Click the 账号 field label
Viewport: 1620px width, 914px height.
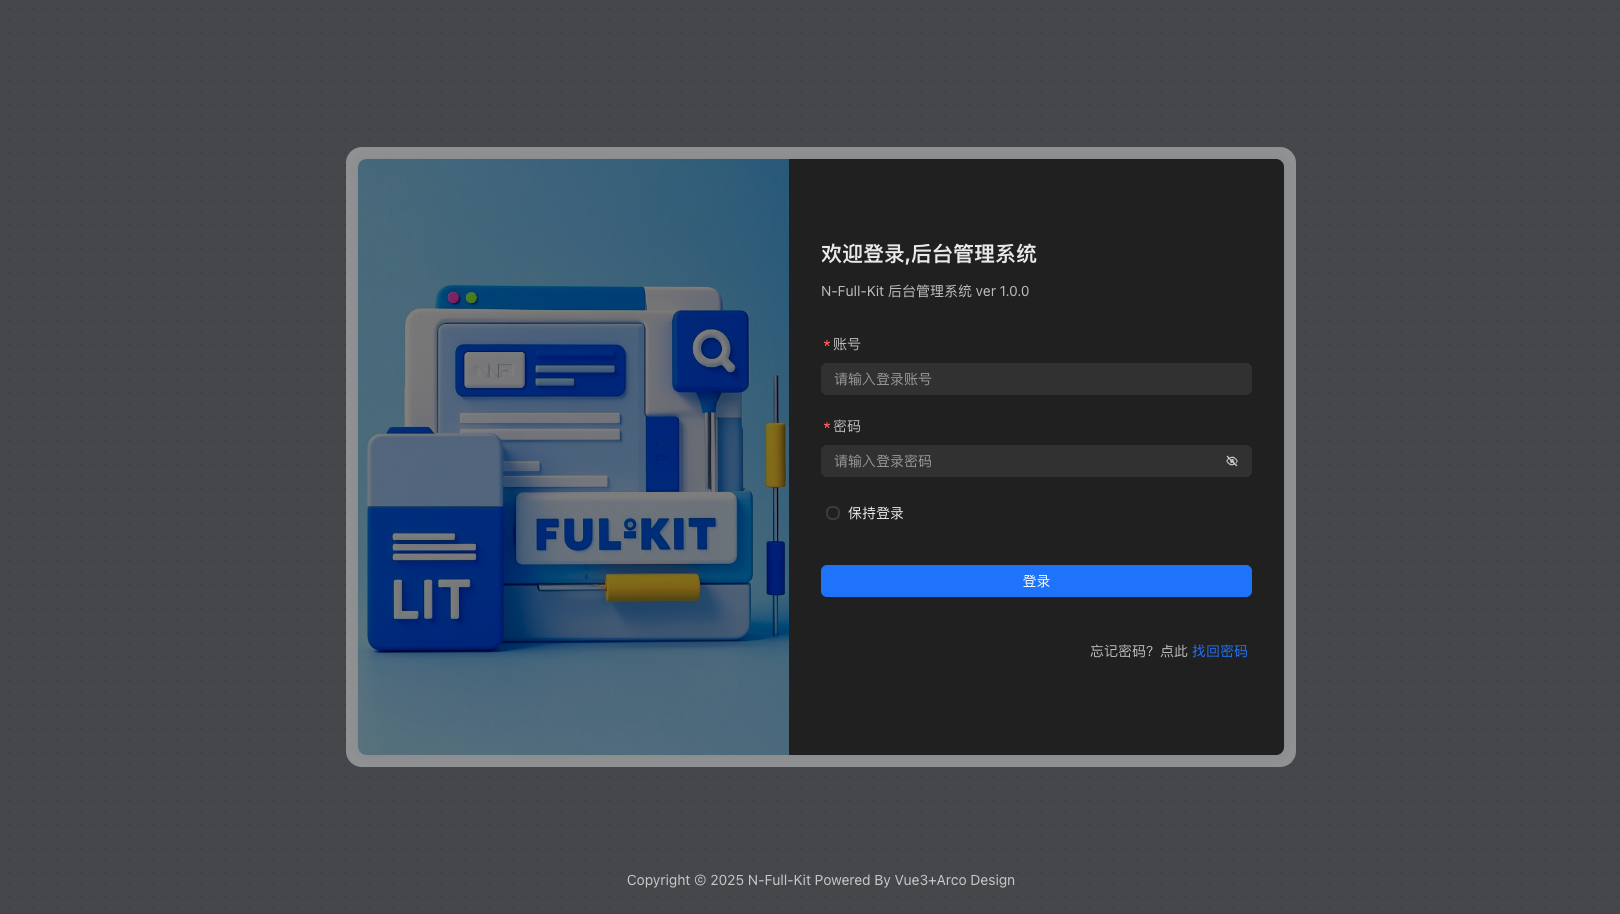click(846, 344)
